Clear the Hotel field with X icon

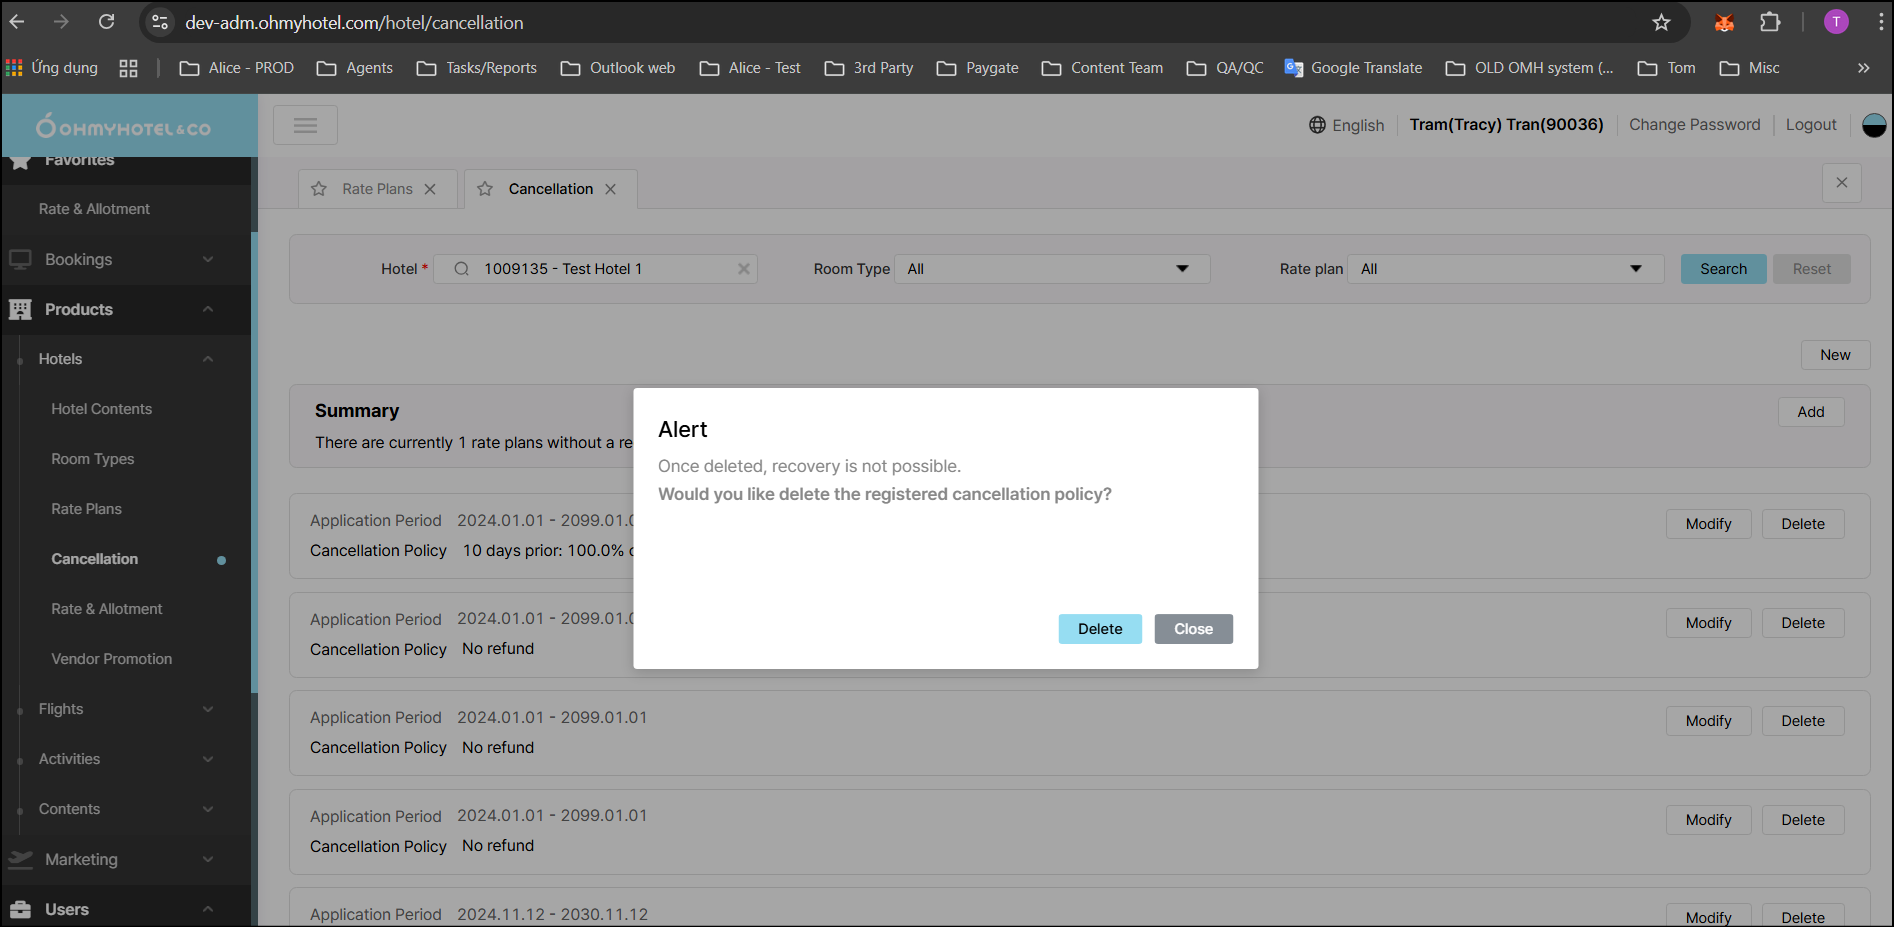click(x=743, y=269)
